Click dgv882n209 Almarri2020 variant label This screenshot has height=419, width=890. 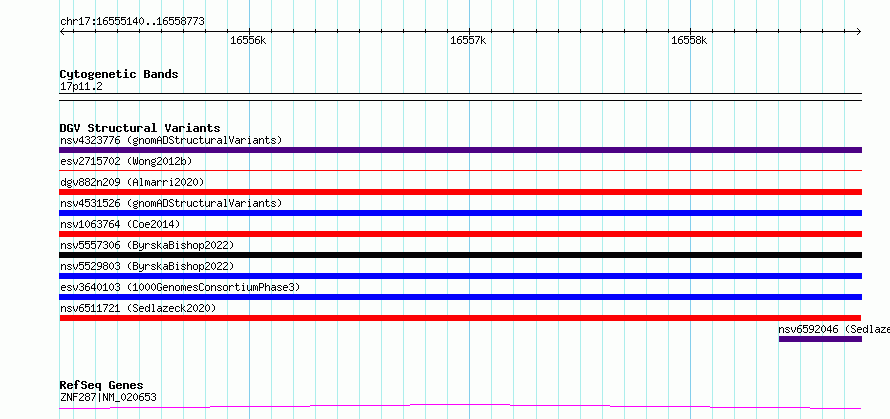click(132, 182)
